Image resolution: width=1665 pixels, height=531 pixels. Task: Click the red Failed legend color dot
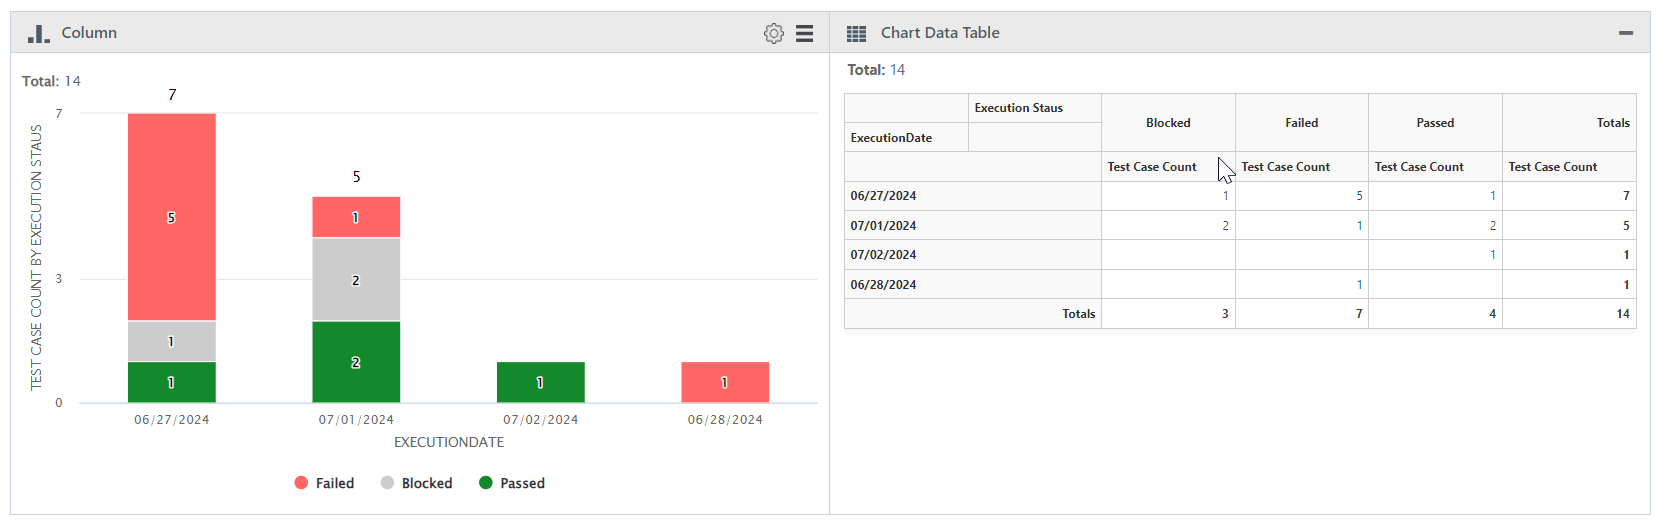coord(301,483)
